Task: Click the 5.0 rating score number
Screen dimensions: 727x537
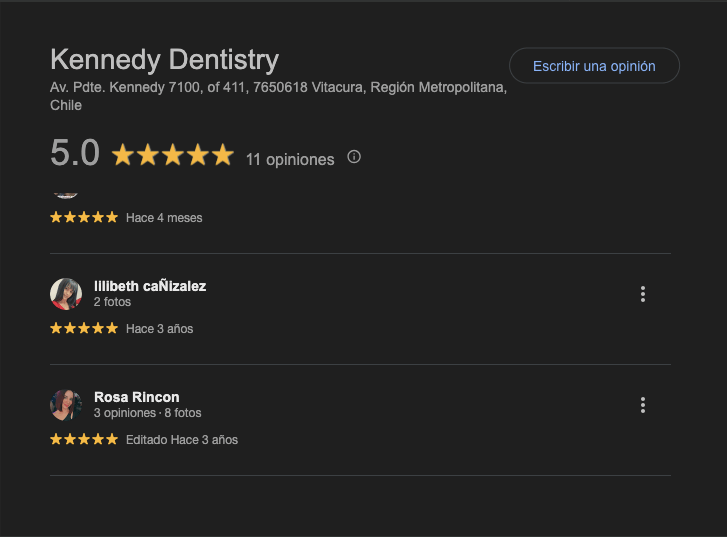Action: point(75,154)
